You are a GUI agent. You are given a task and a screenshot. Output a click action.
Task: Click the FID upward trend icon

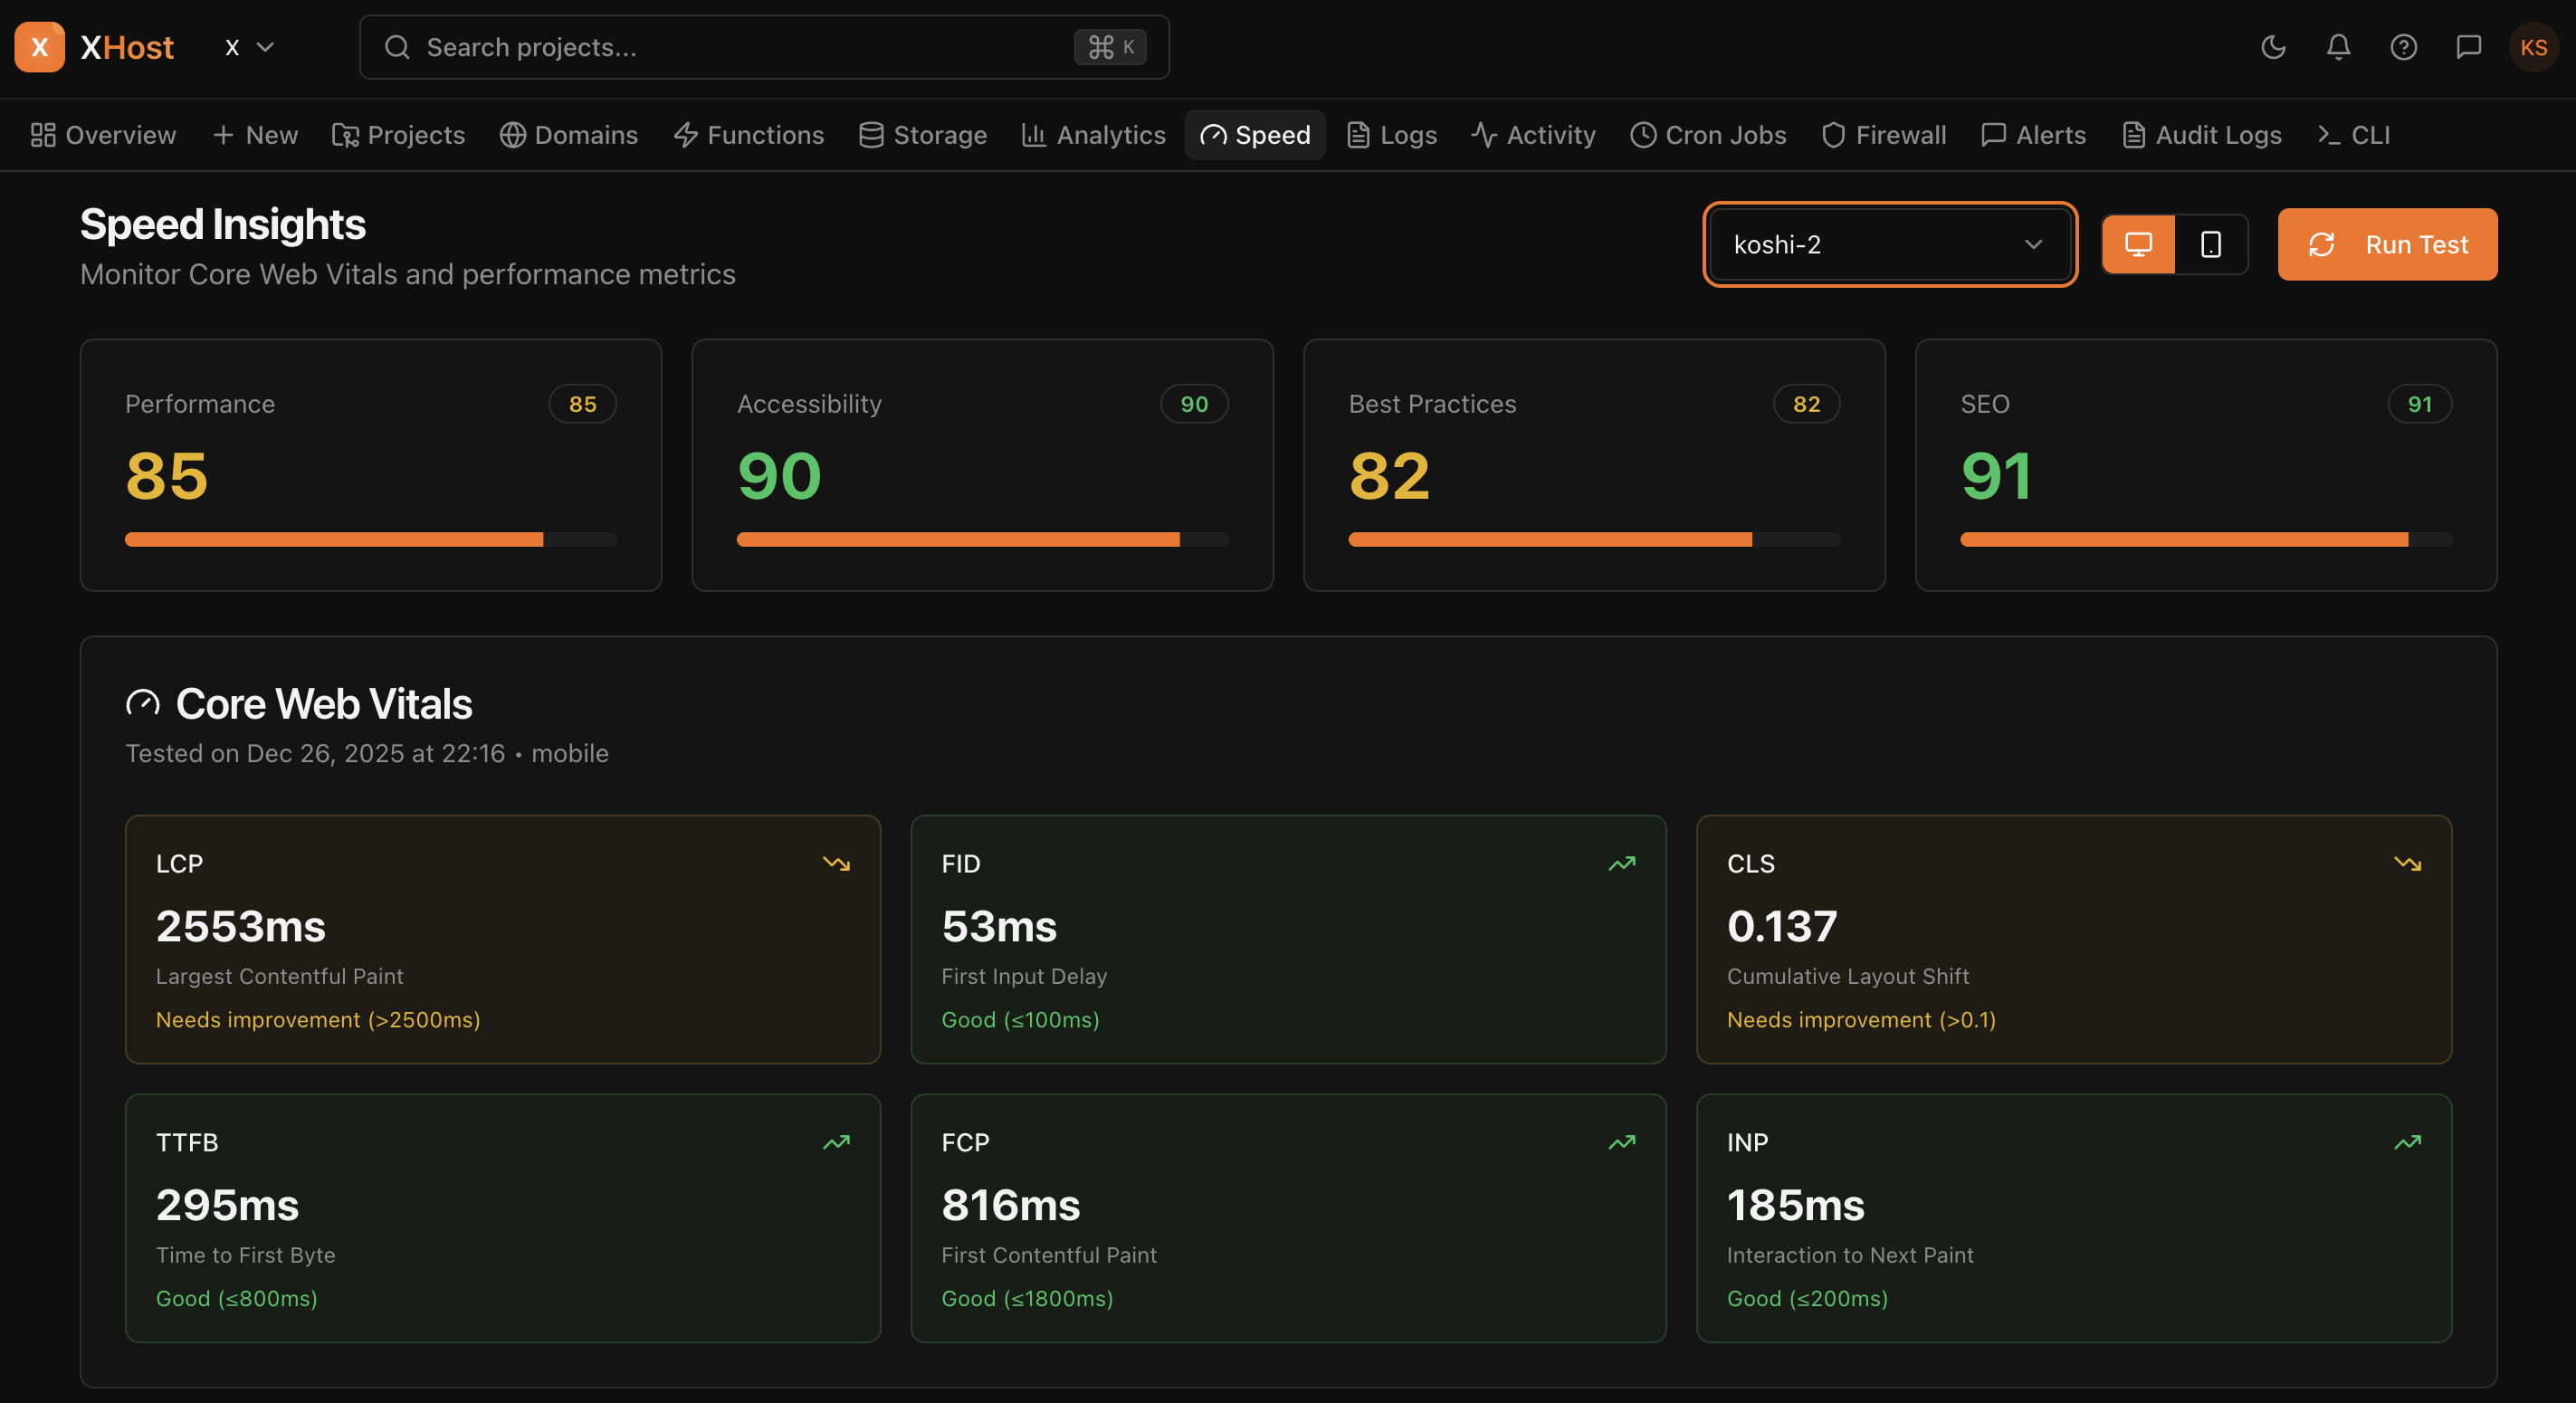point(1621,863)
